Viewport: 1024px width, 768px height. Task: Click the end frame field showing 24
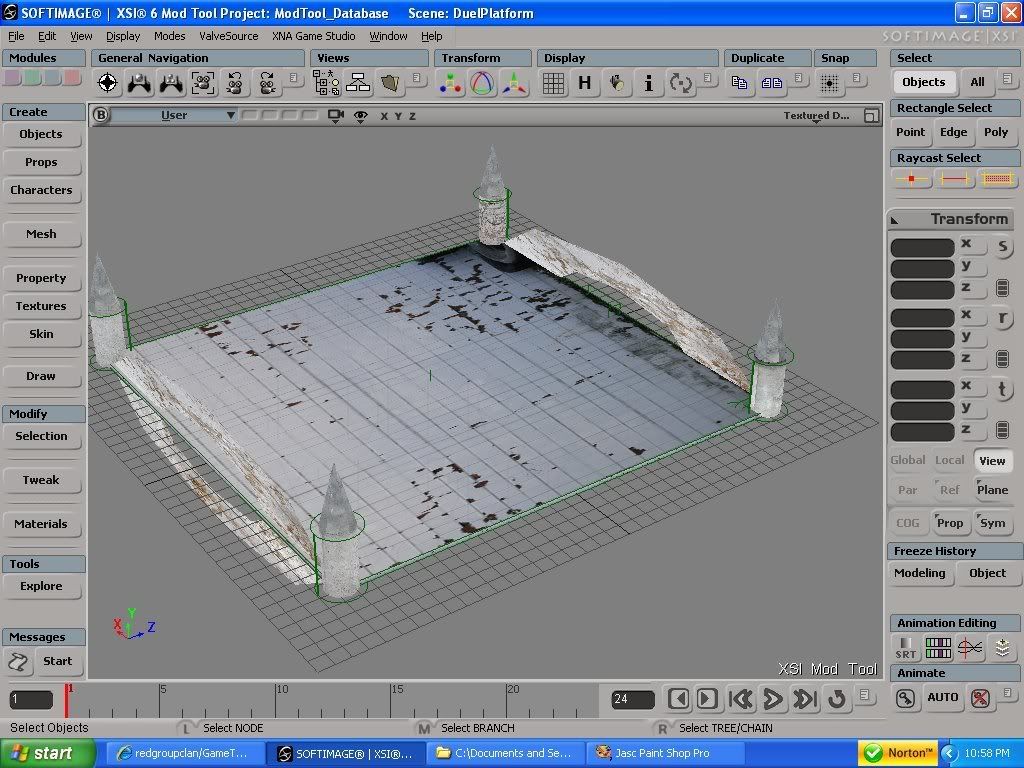632,699
